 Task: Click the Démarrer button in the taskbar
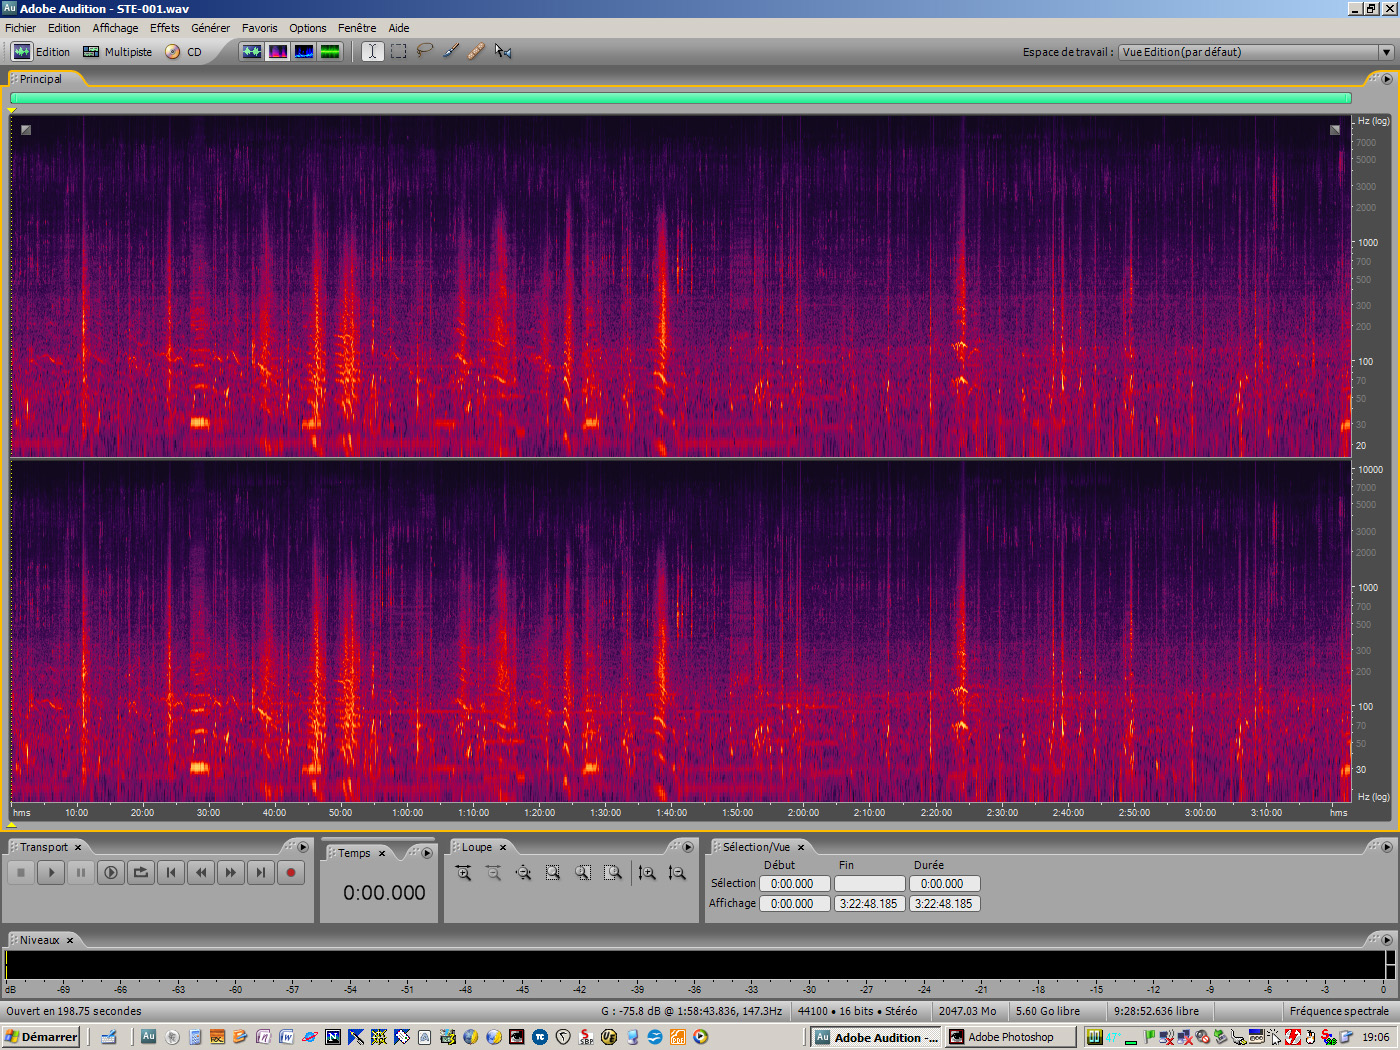click(x=38, y=1037)
